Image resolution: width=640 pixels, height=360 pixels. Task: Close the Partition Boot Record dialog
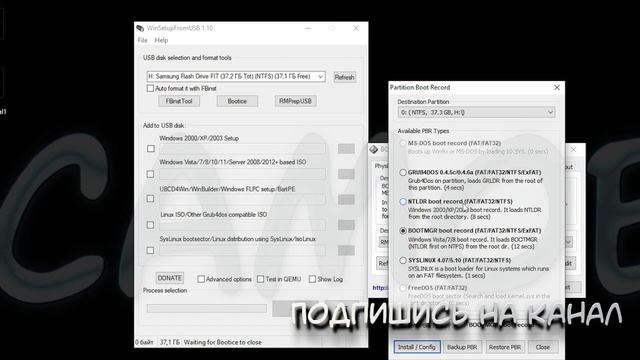pyautogui.click(x=557, y=87)
